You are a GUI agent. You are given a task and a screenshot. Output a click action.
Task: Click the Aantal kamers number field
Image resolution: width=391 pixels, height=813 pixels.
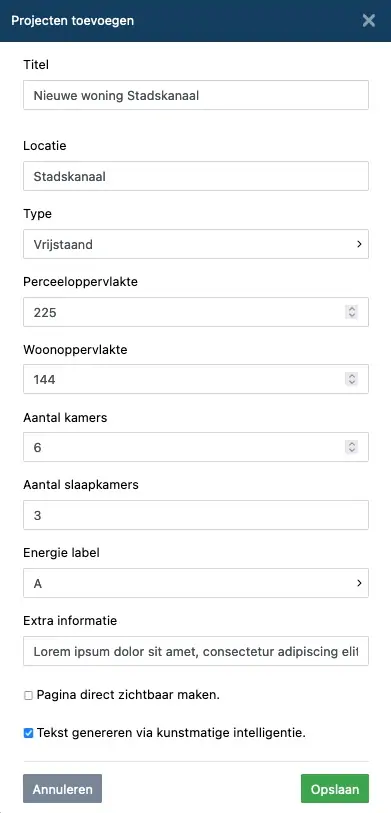click(x=196, y=447)
